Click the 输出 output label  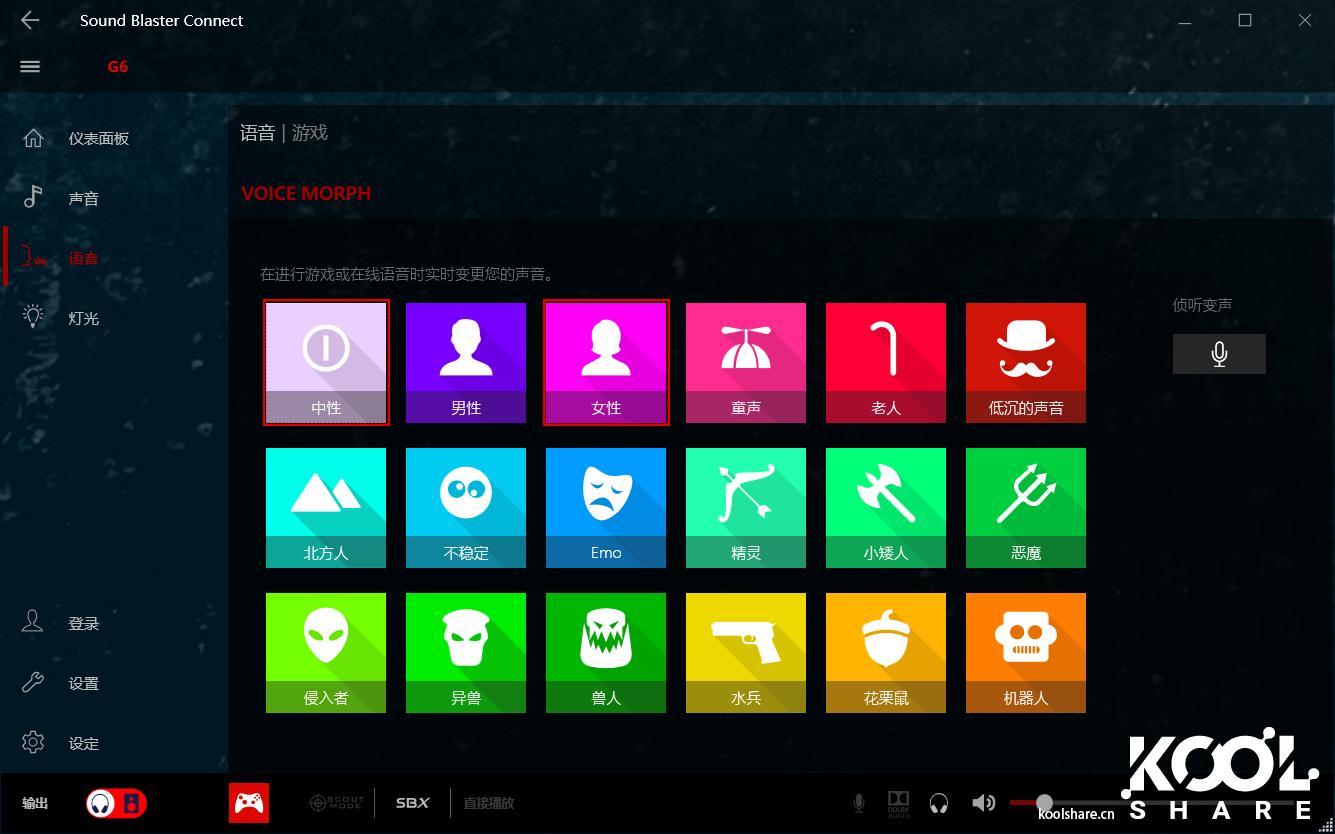(x=35, y=803)
